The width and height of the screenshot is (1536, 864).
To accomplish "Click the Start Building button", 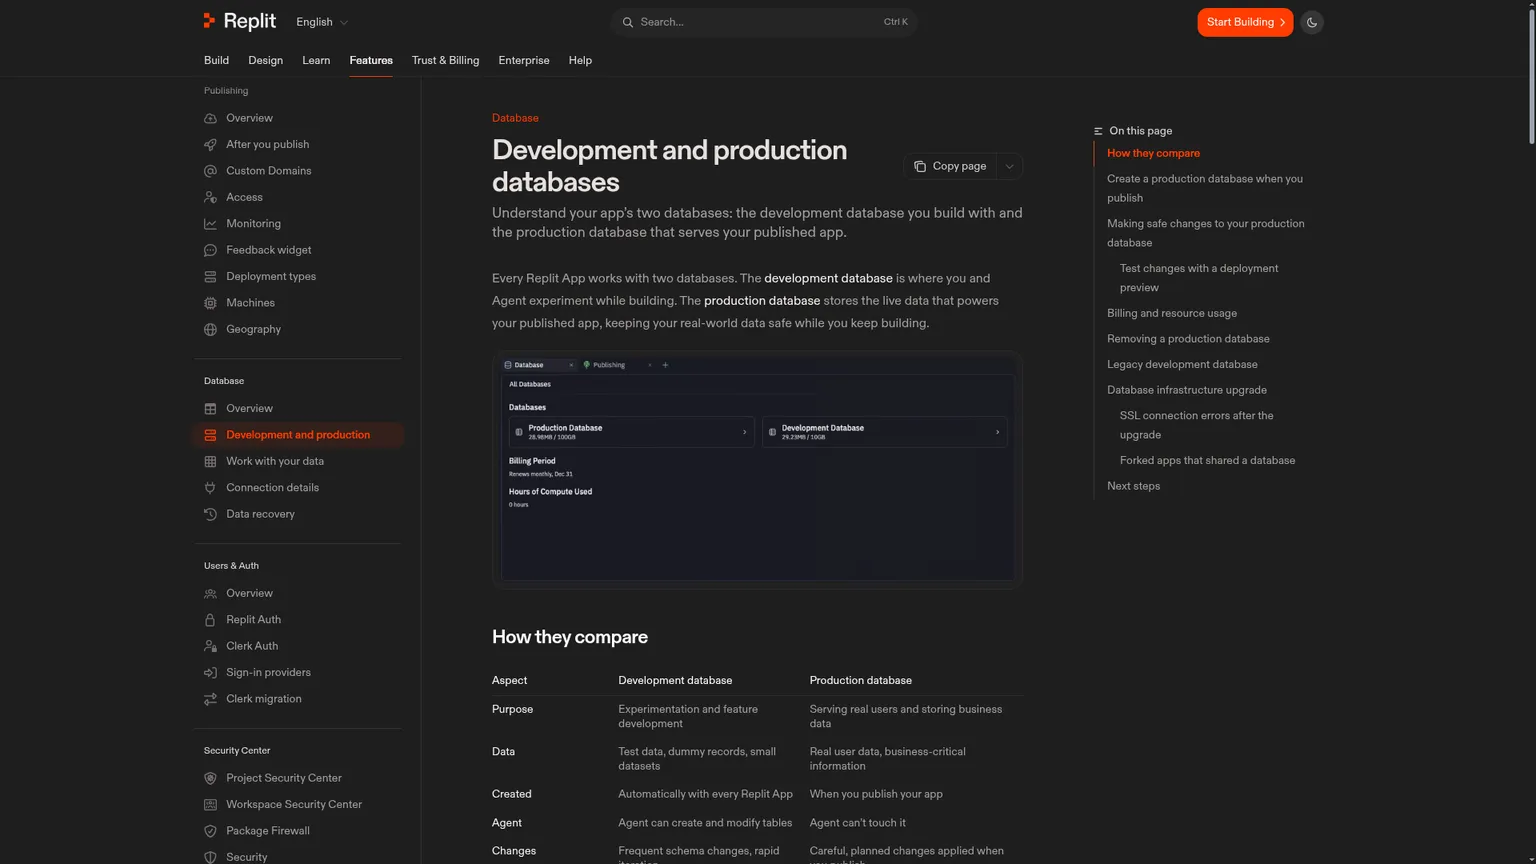I will (x=1245, y=22).
